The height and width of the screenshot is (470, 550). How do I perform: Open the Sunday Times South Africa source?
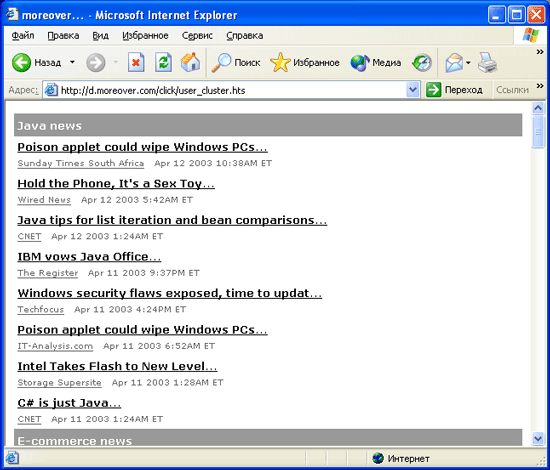click(81, 163)
